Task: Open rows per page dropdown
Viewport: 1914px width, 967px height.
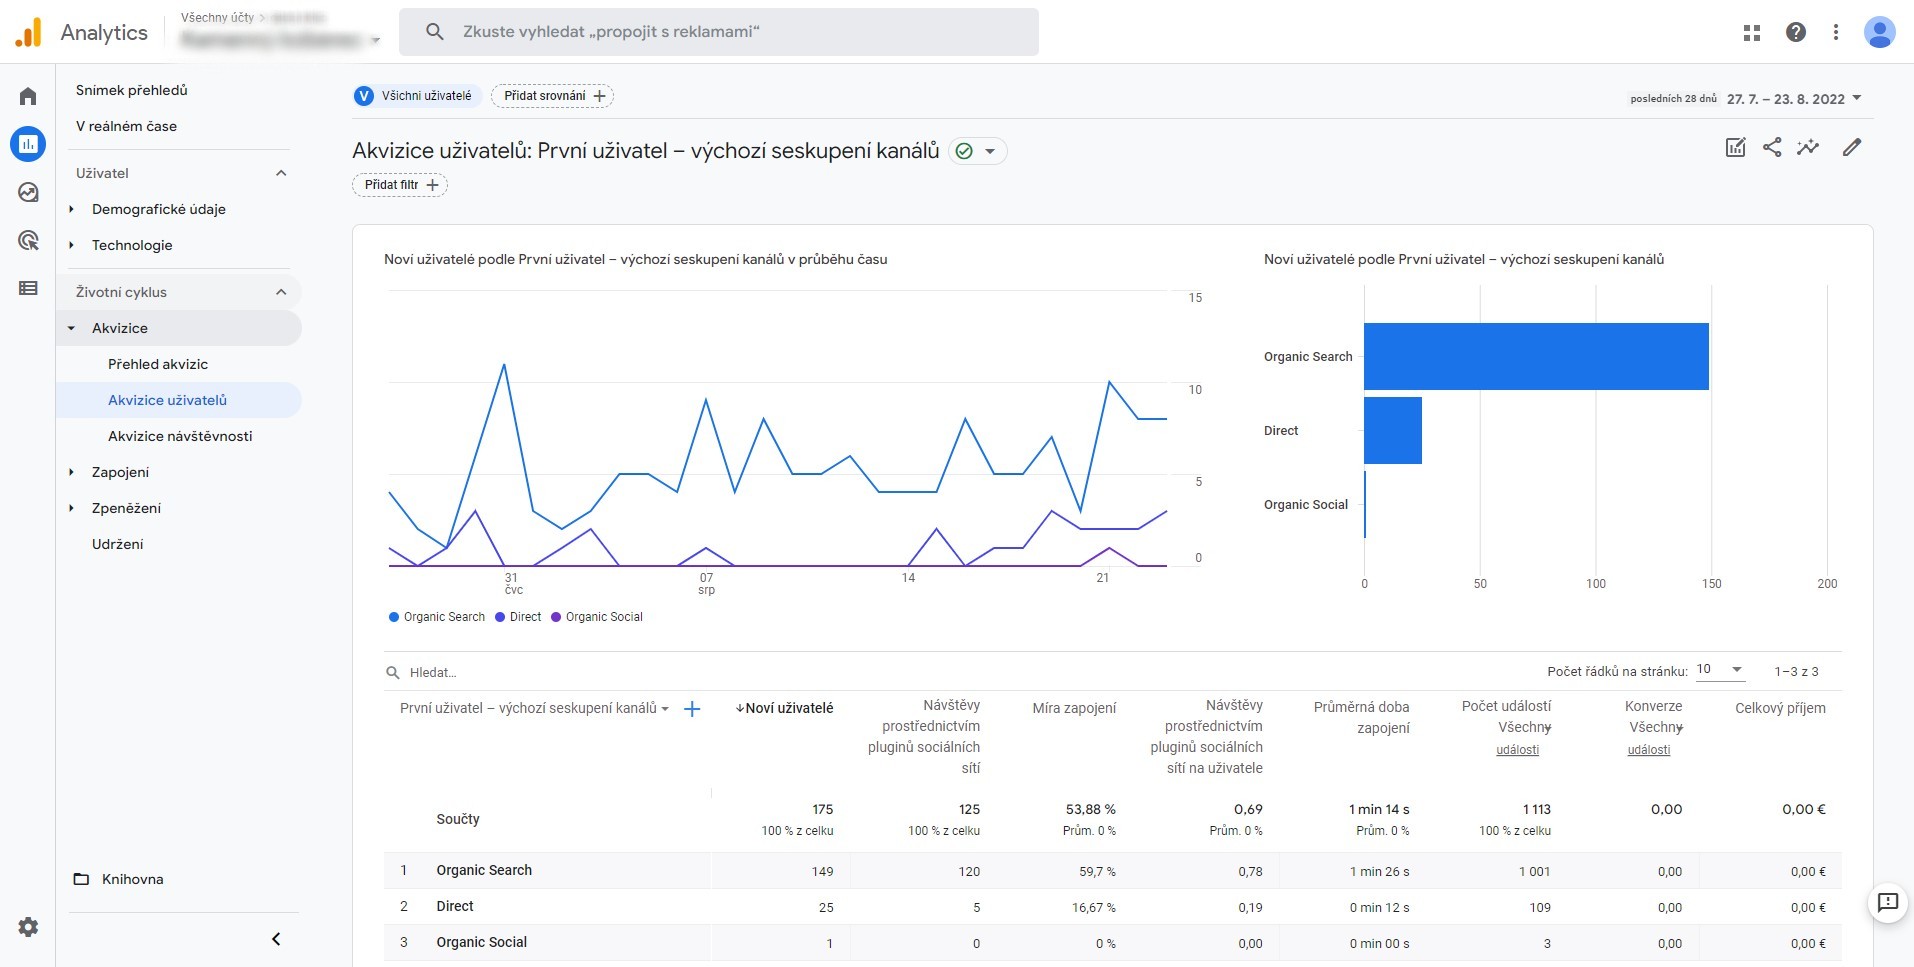Action: point(1721,670)
